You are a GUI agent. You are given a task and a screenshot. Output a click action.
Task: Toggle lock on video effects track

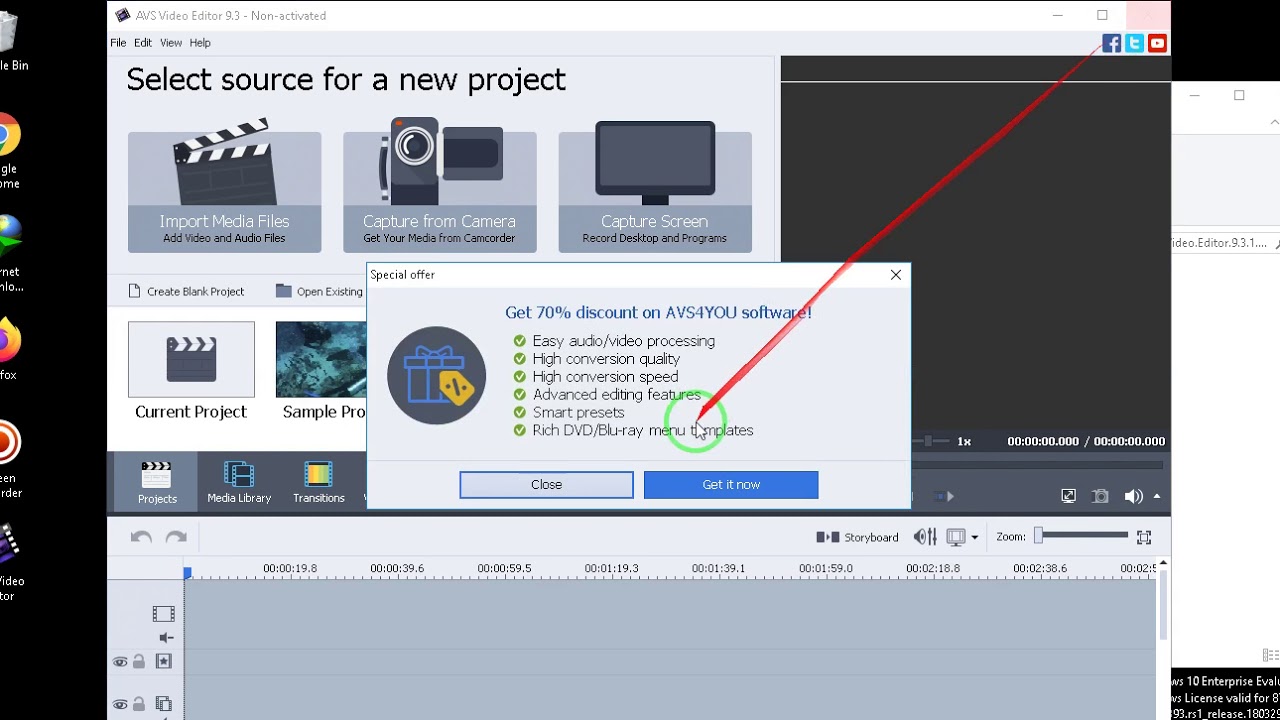point(139,662)
